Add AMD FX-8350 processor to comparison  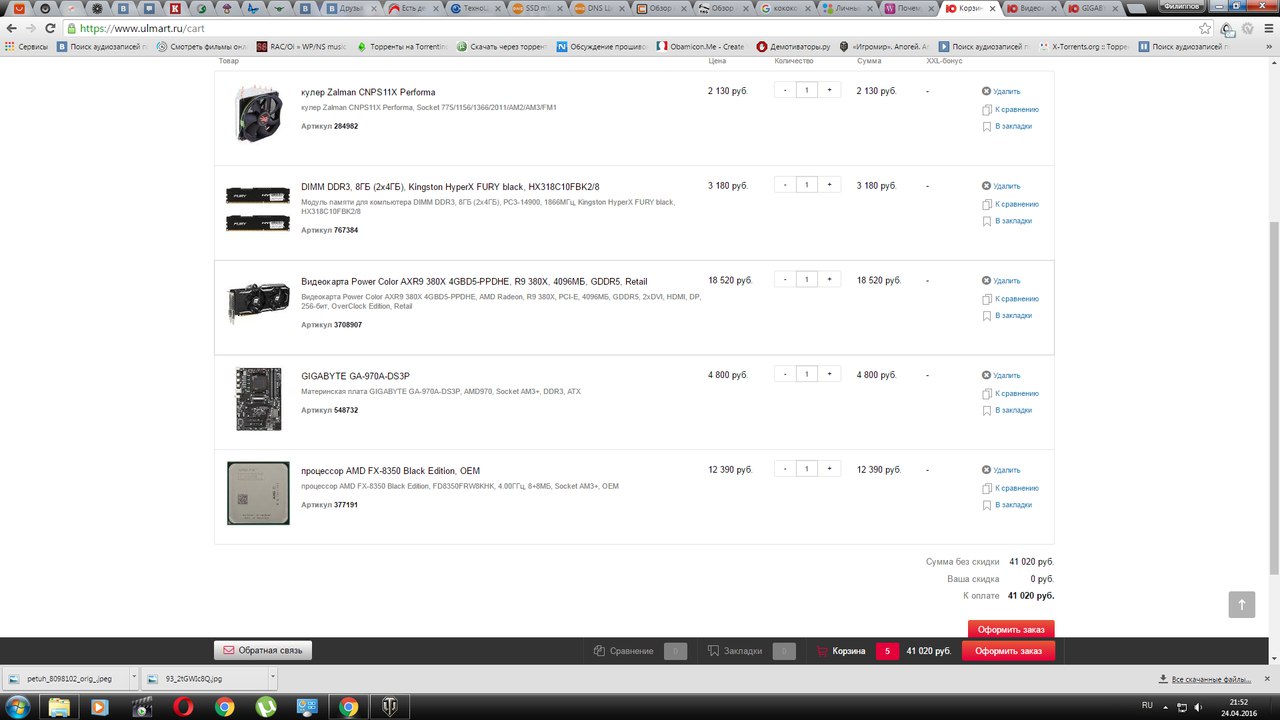1010,488
